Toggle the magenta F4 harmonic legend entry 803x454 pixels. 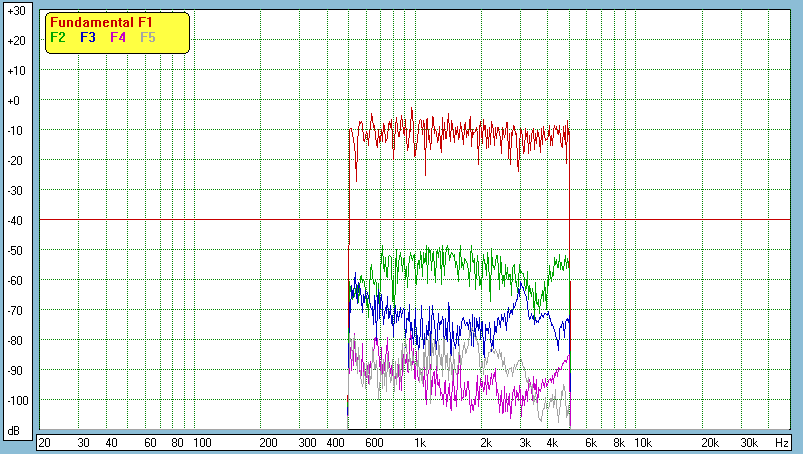click(x=118, y=38)
